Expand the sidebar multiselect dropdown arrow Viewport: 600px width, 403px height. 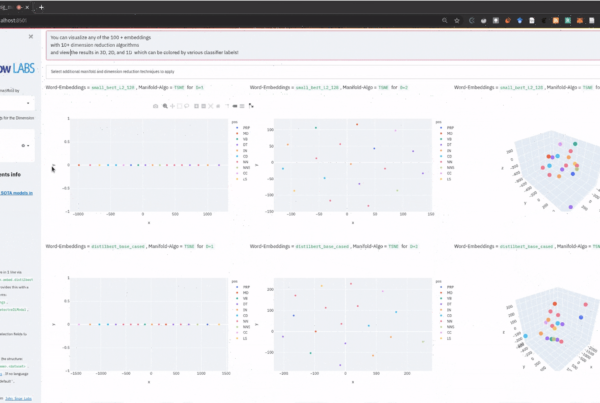28,145
